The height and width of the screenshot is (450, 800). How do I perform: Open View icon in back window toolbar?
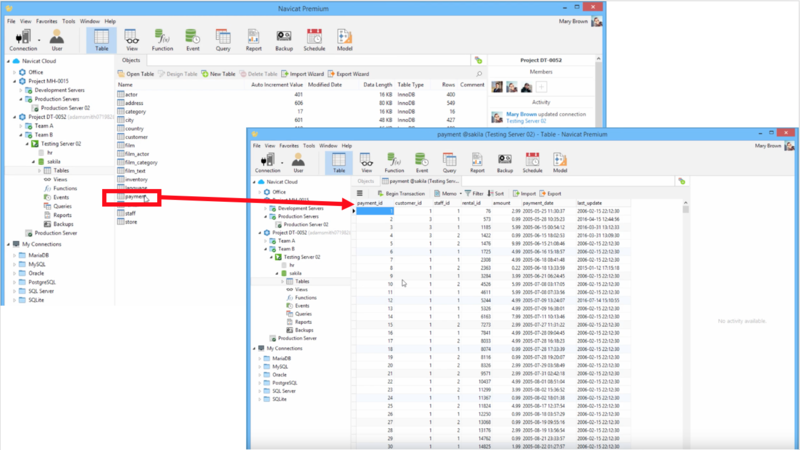(x=132, y=40)
